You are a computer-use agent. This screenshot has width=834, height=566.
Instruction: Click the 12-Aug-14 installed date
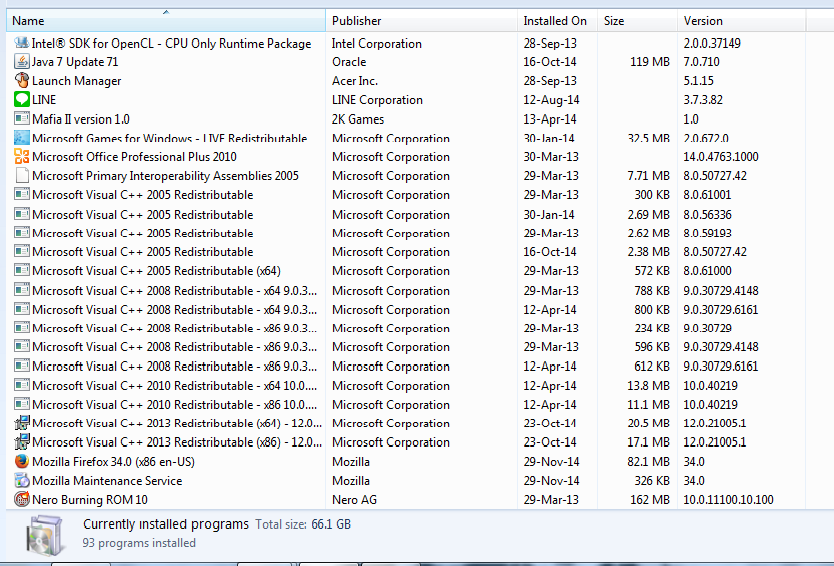tap(551, 100)
